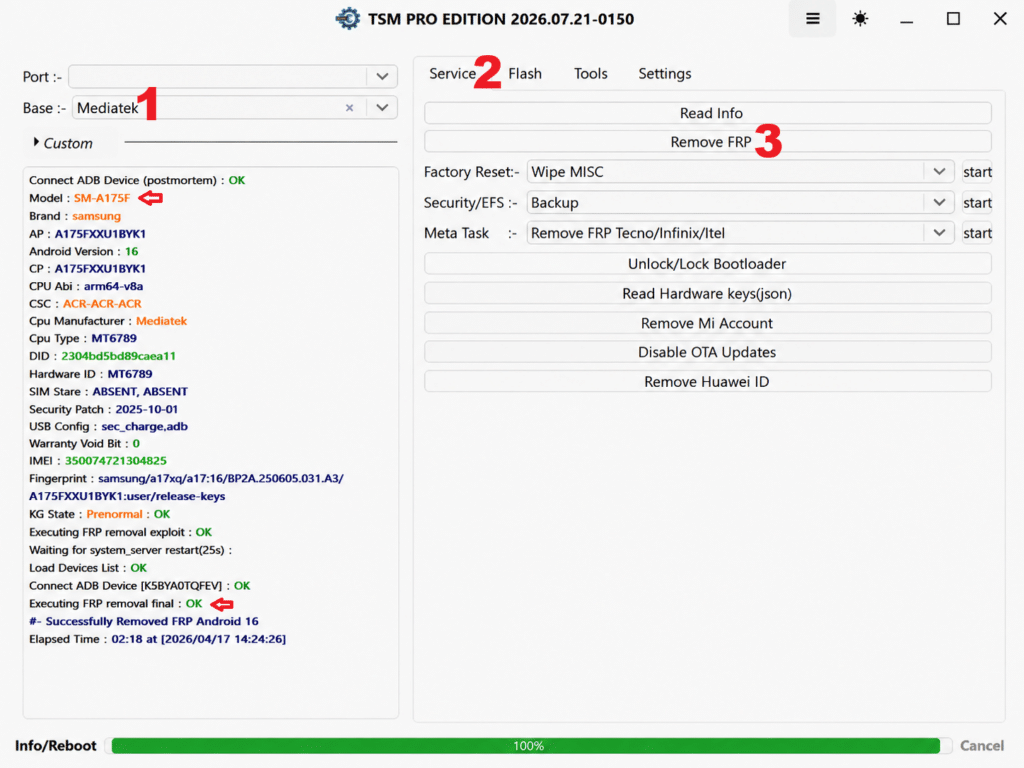Click Warranty Void Bit 0 line
Screen dimensions: 1024x768
tap(84, 443)
